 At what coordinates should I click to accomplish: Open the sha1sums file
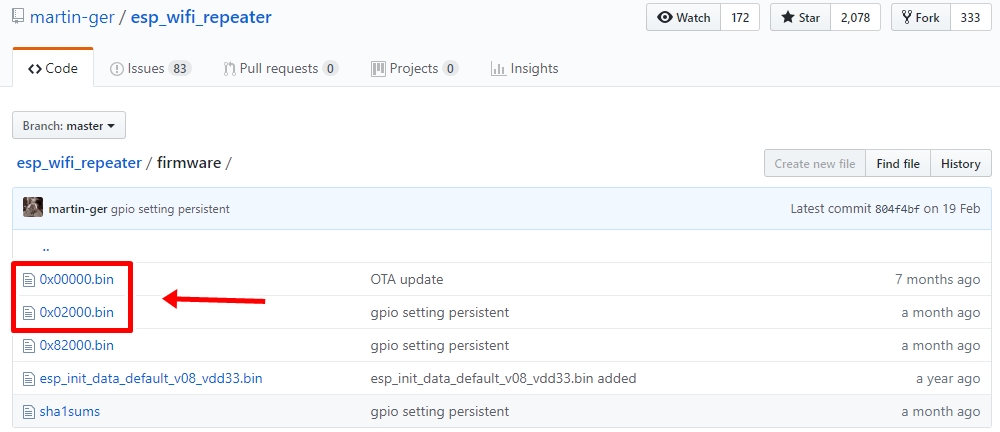tap(70, 412)
